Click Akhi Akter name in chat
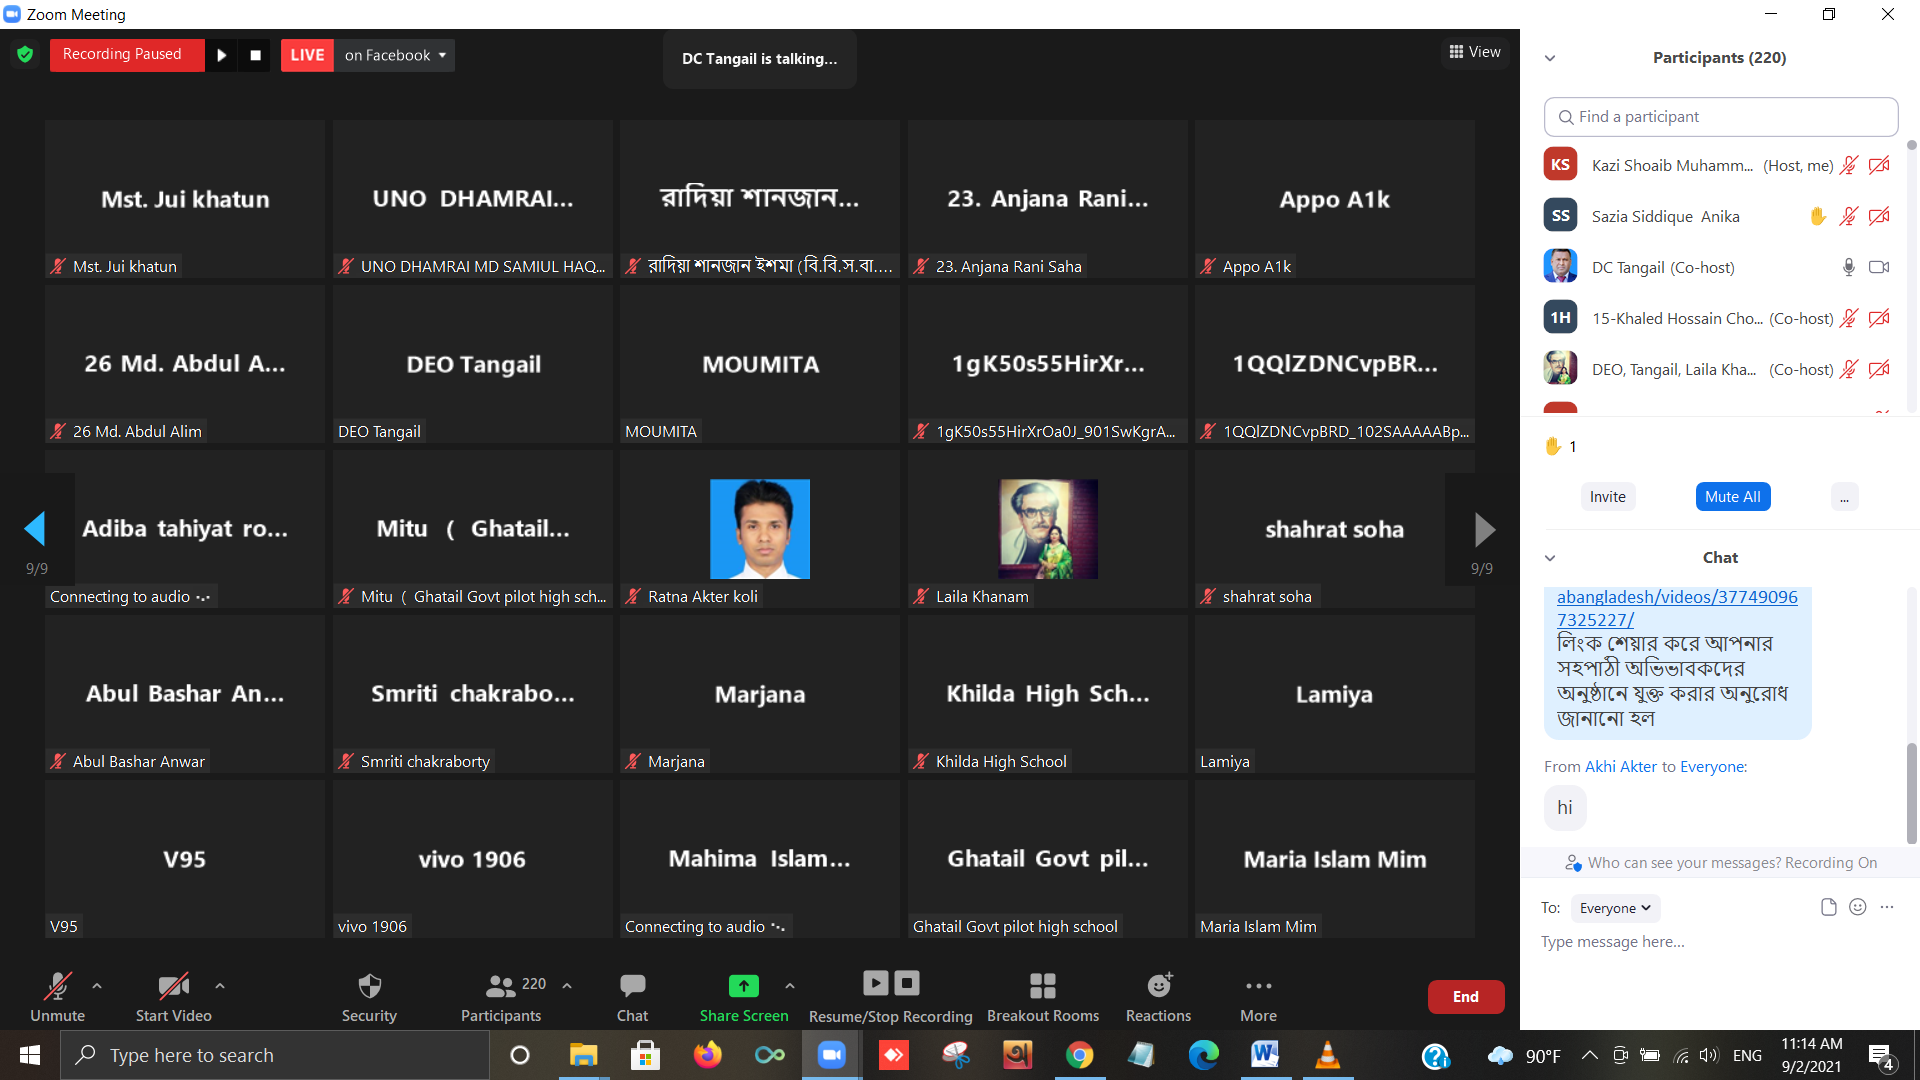 (1621, 767)
